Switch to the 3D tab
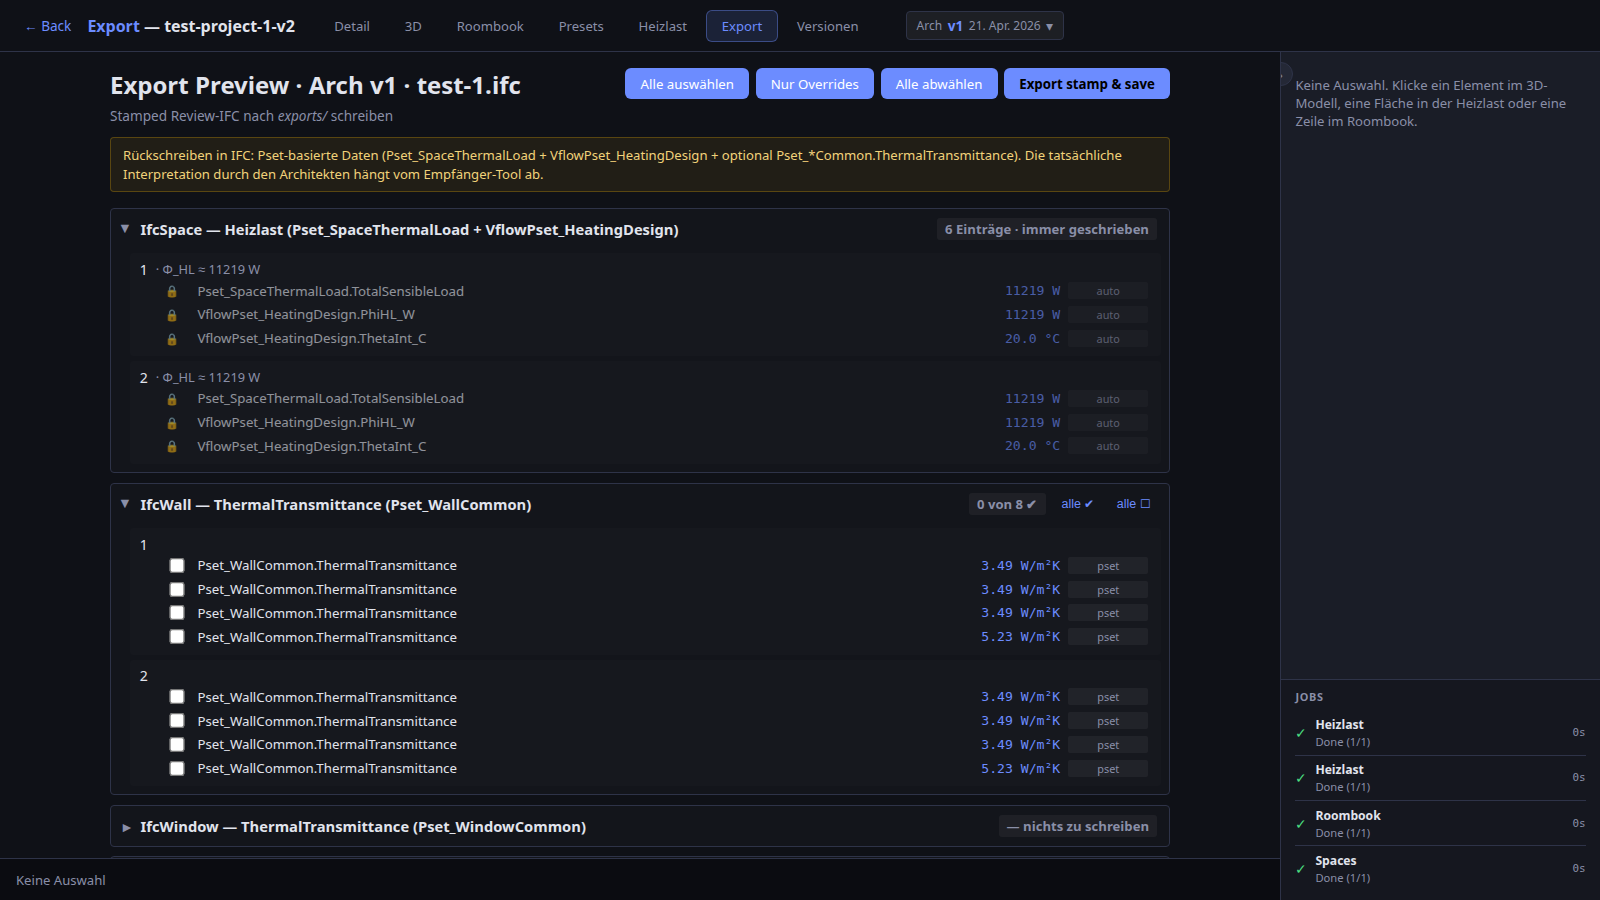Viewport: 1600px width, 900px height. [x=413, y=26]
